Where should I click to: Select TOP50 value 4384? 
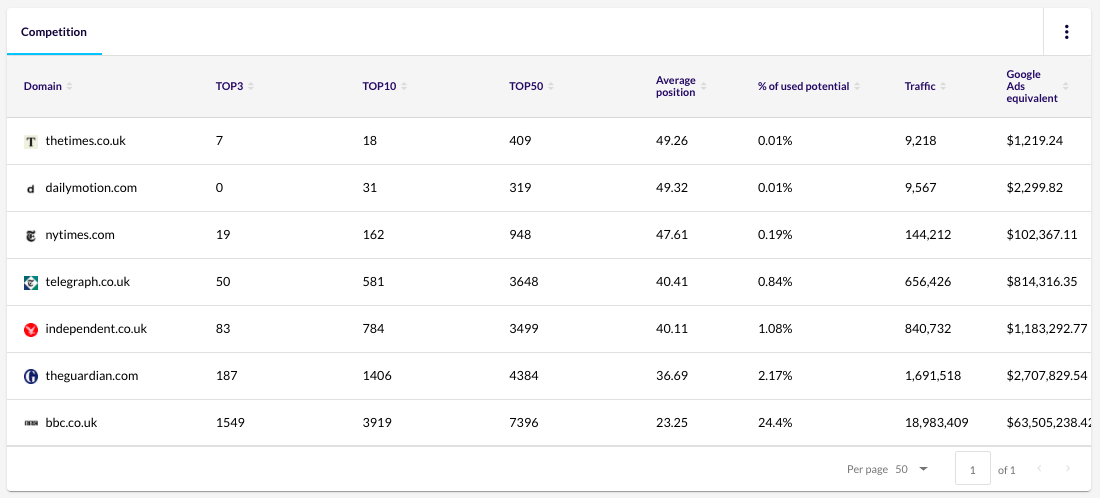[523, 376]
